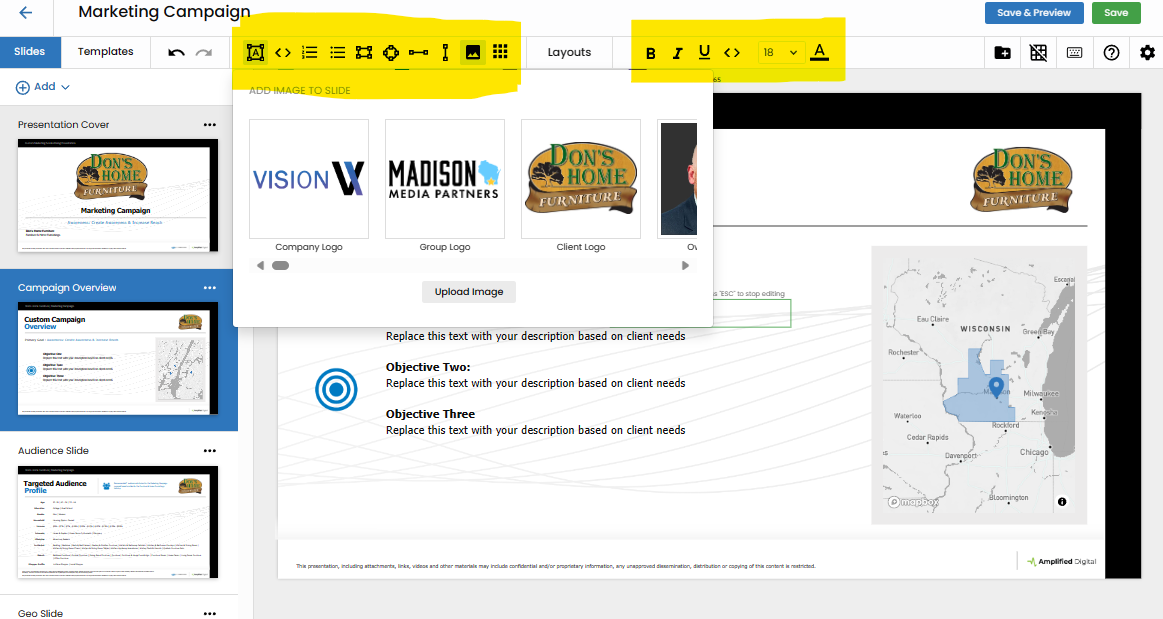The height and width of the screenshot is (619, 1163).
Task: Toggle italic text formatting
Action: pyautogui.click(x=677, y=53)
